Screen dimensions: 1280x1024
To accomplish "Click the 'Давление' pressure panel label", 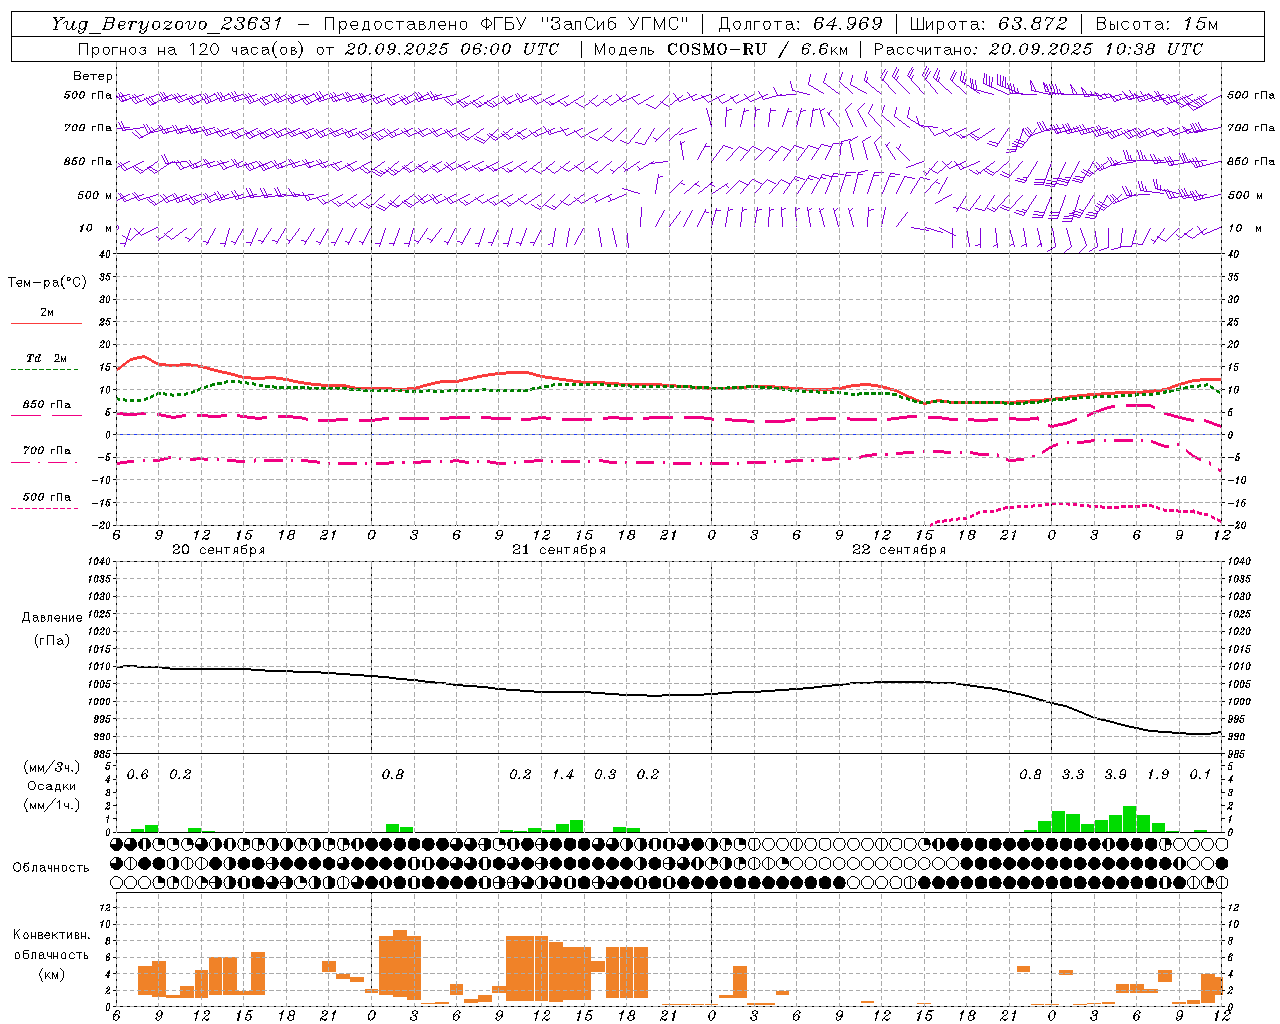I will 52,618.
